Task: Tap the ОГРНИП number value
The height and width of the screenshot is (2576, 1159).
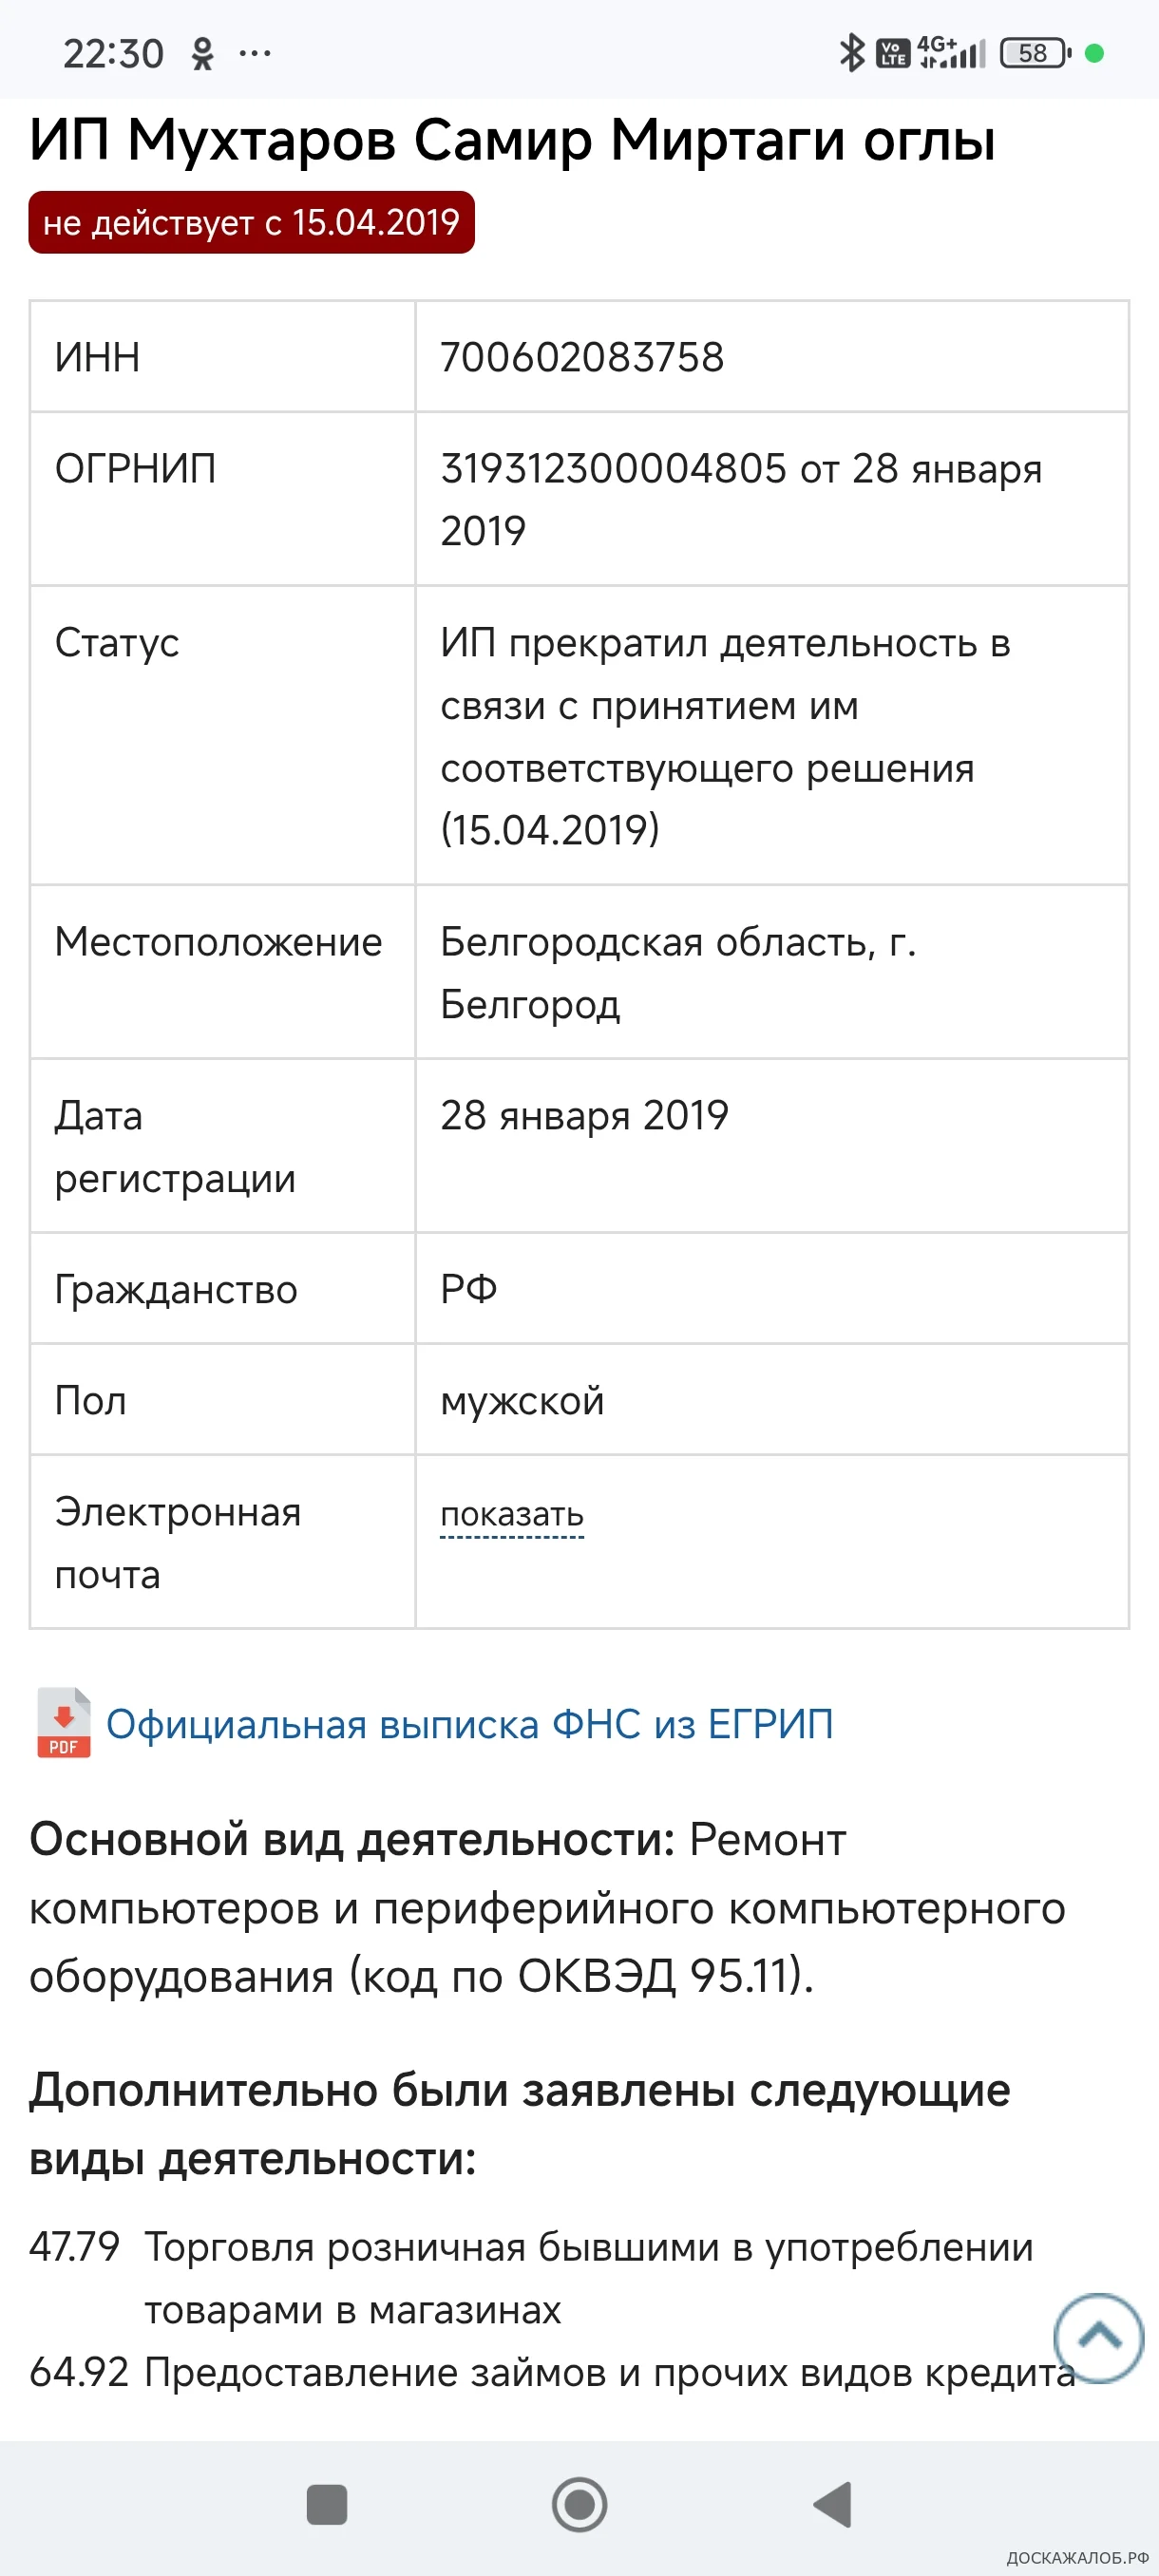Action: tap(613, 469)
